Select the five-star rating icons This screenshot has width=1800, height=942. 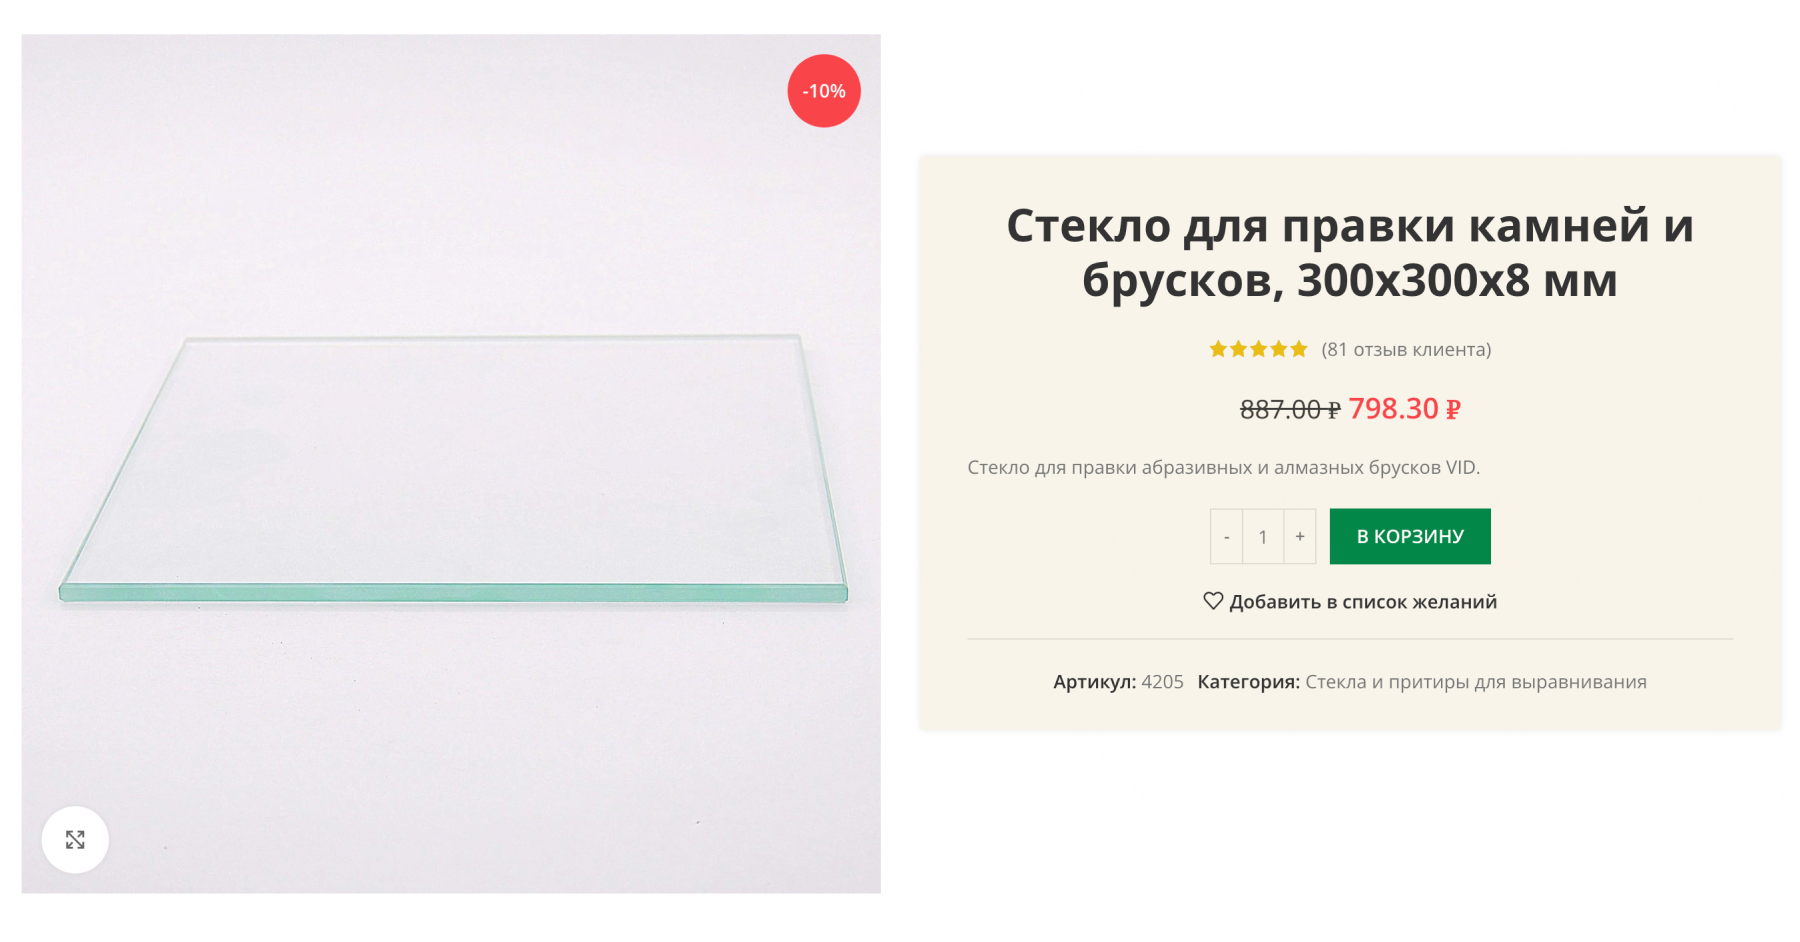[1258, 349]
